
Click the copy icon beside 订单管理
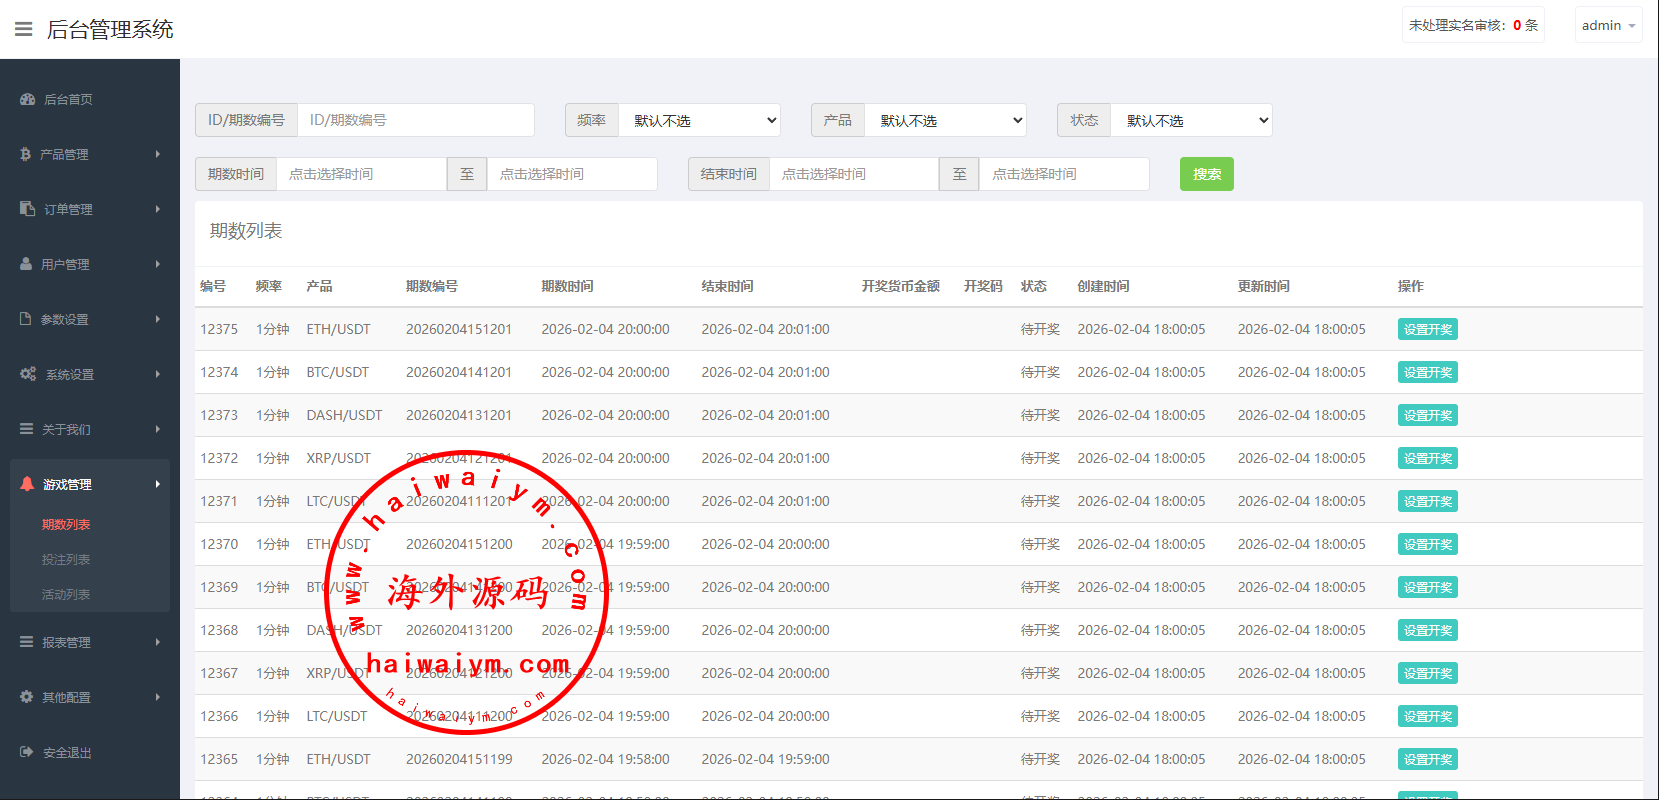(x=28, y=209)
